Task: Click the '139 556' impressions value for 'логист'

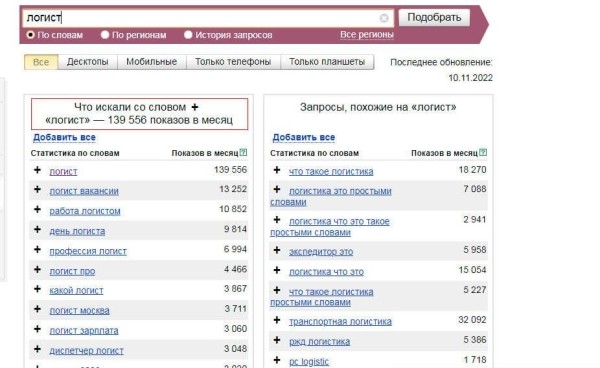Action: pyautogui.click(x=230, y=169)
